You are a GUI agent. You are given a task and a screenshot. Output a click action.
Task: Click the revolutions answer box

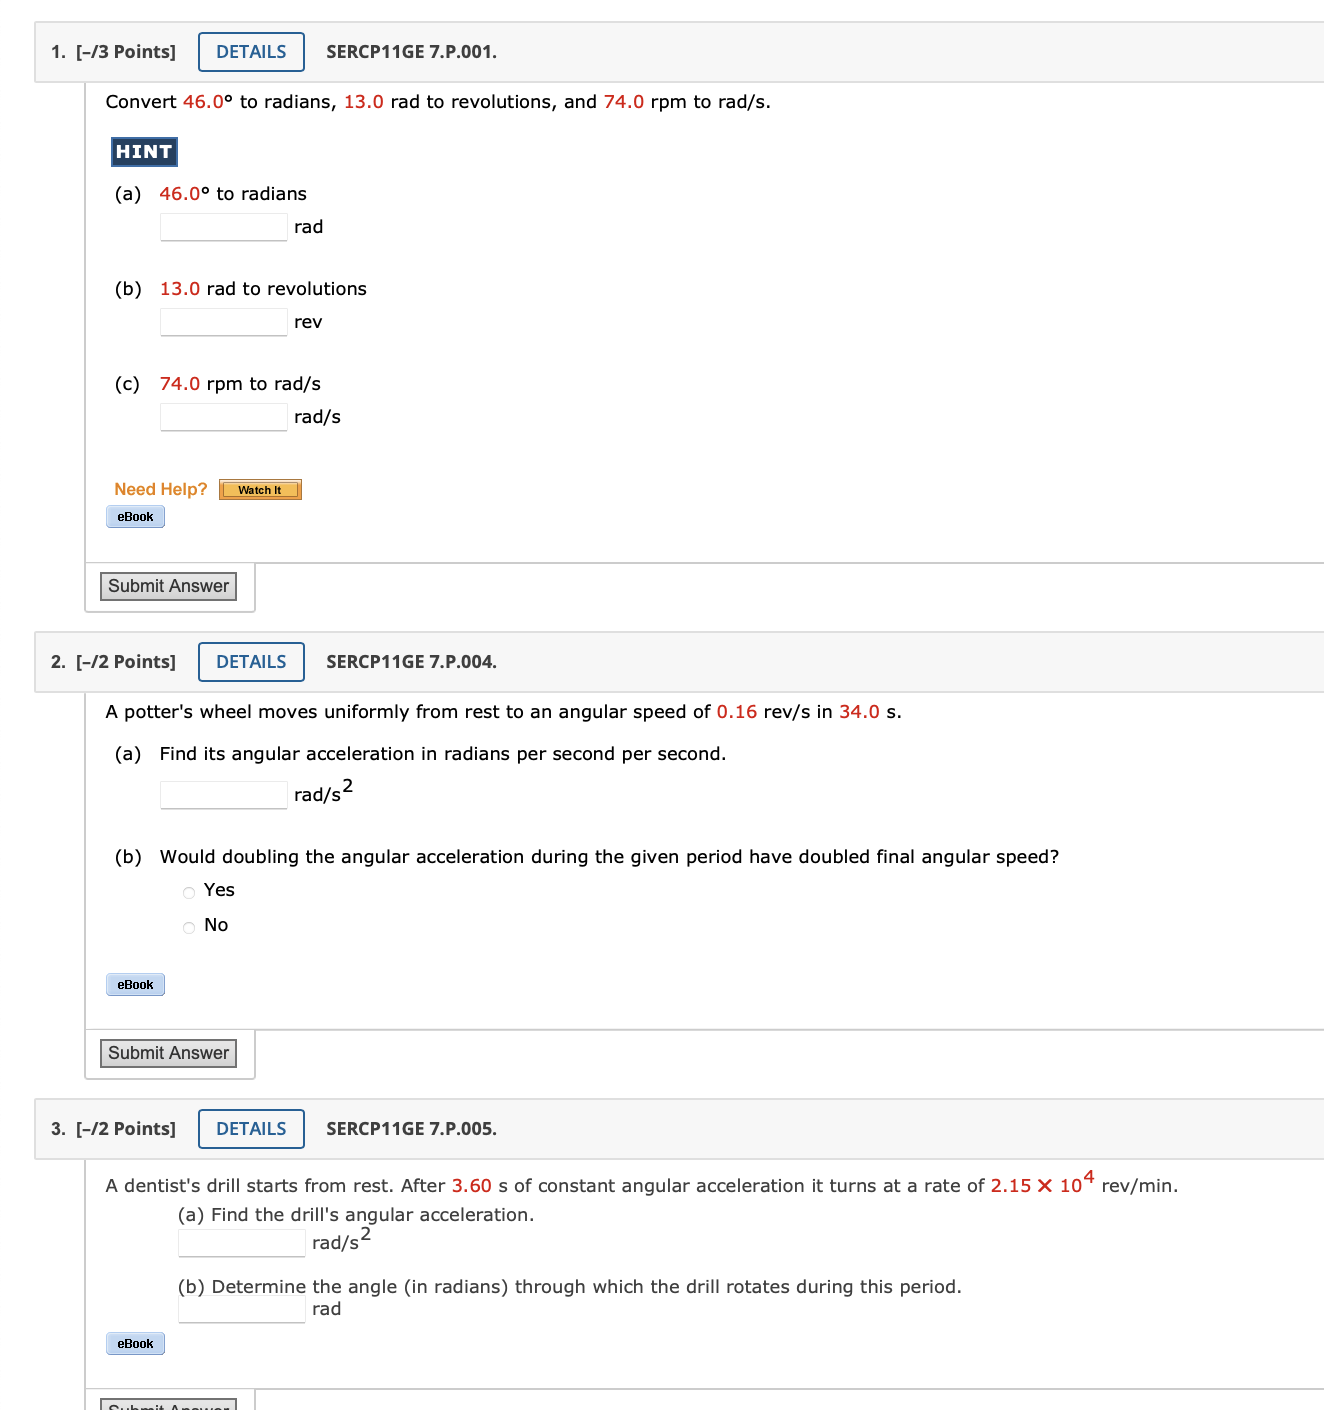click(222, 321)
